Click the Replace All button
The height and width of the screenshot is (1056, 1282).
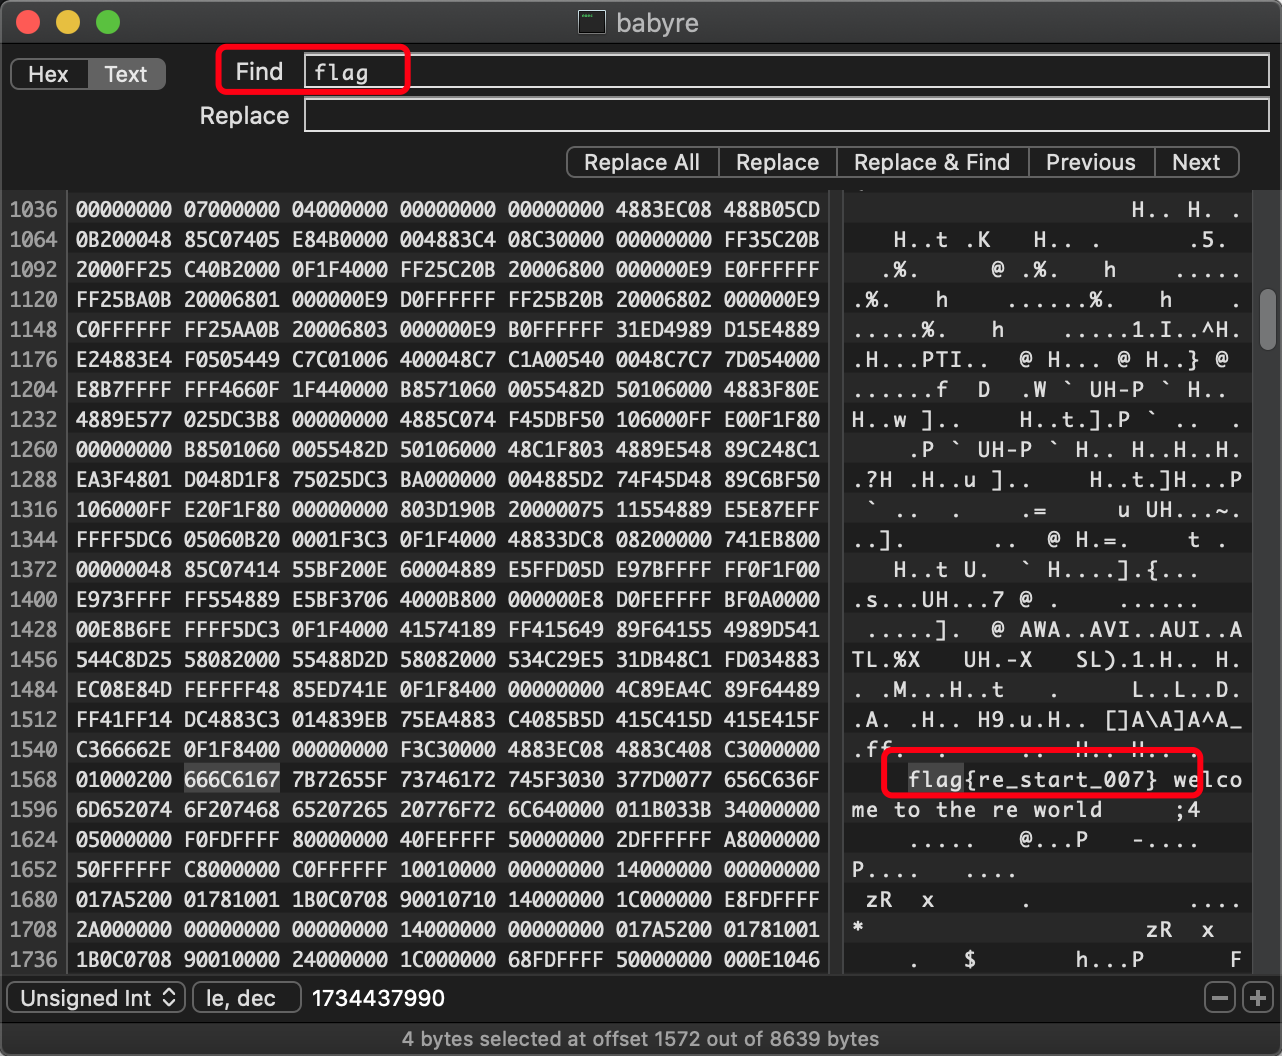pyautogui.click(x=642, y=162)
